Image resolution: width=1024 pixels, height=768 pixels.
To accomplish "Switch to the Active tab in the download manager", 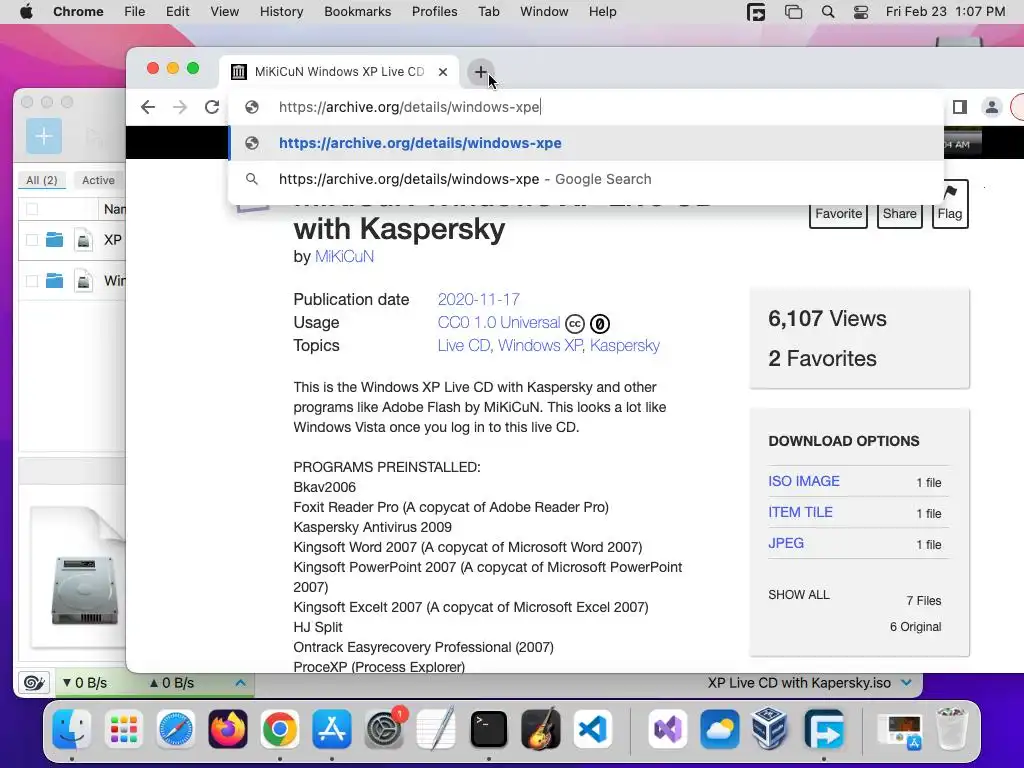I will pyautogui.click(x=98, y=180).
